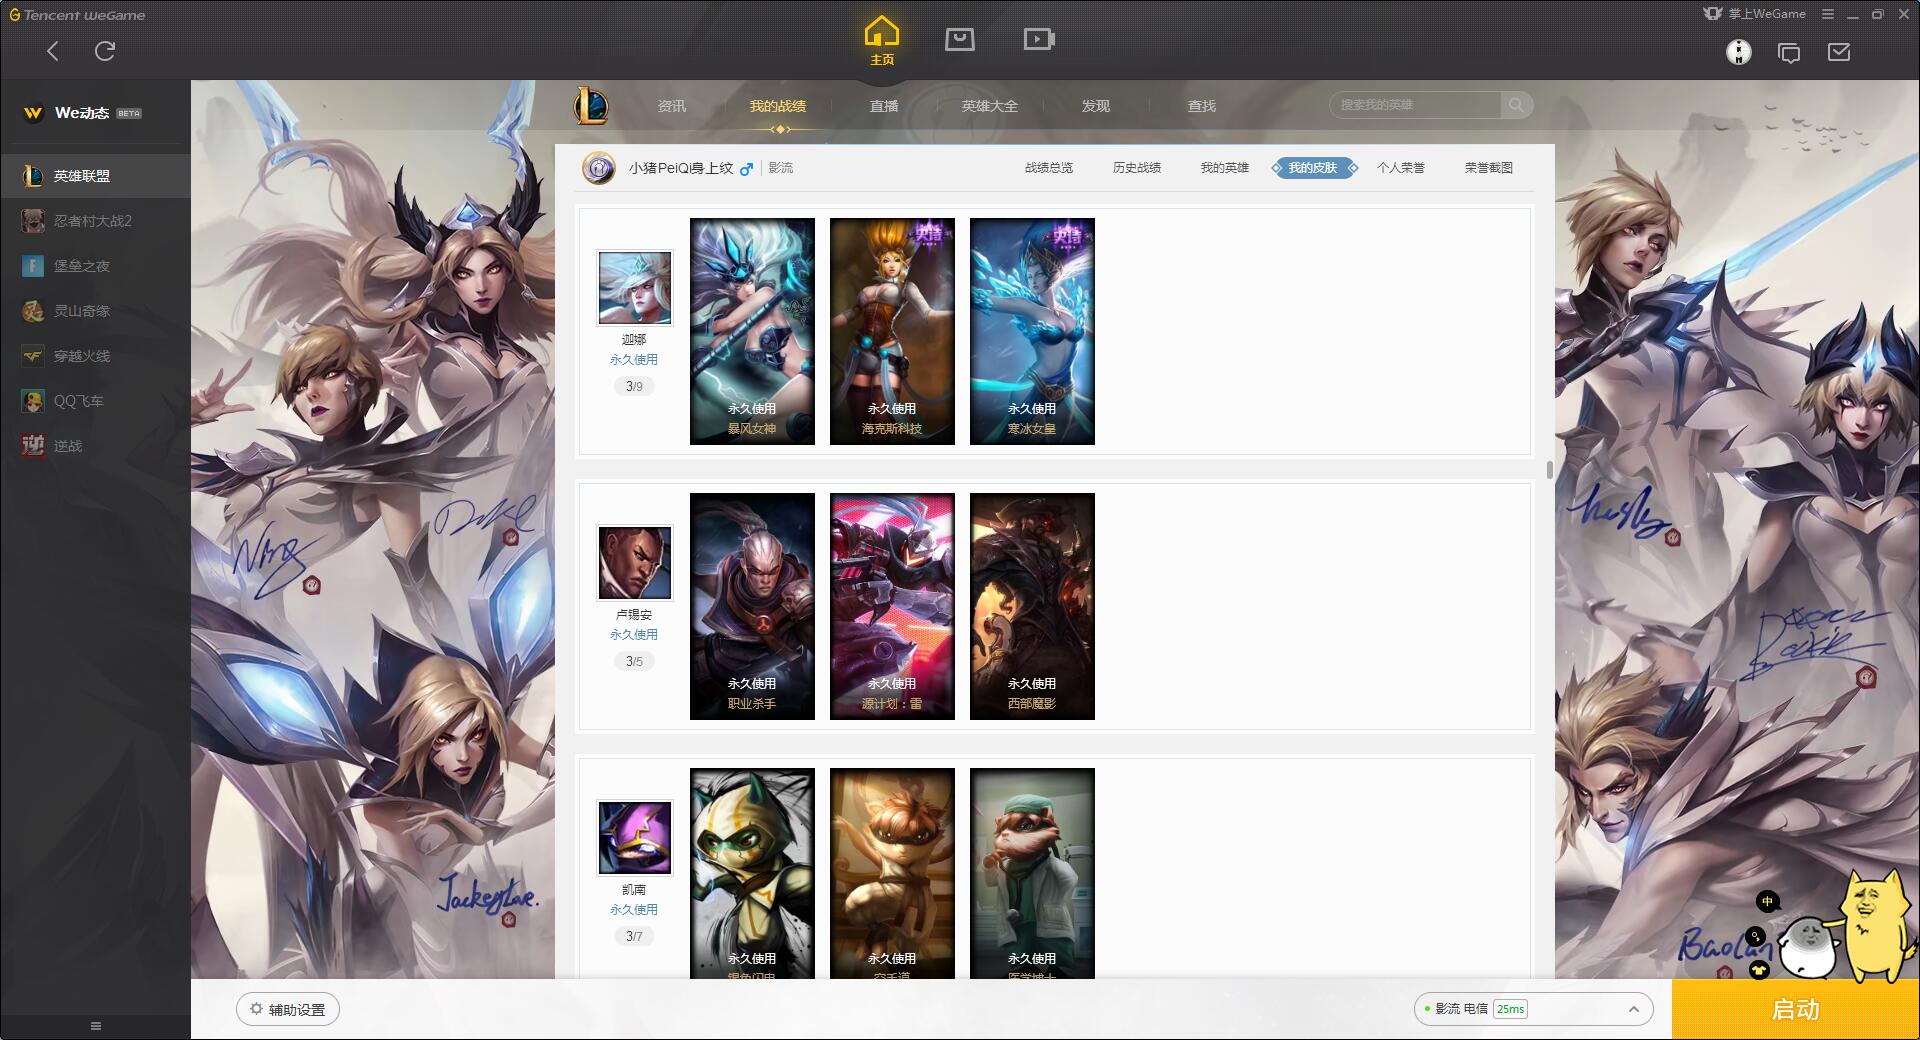Image resolution: width=1920 pixels, height=1040 pixels.
Task: Open the 暴风女神 skin card
Action: 752,331
